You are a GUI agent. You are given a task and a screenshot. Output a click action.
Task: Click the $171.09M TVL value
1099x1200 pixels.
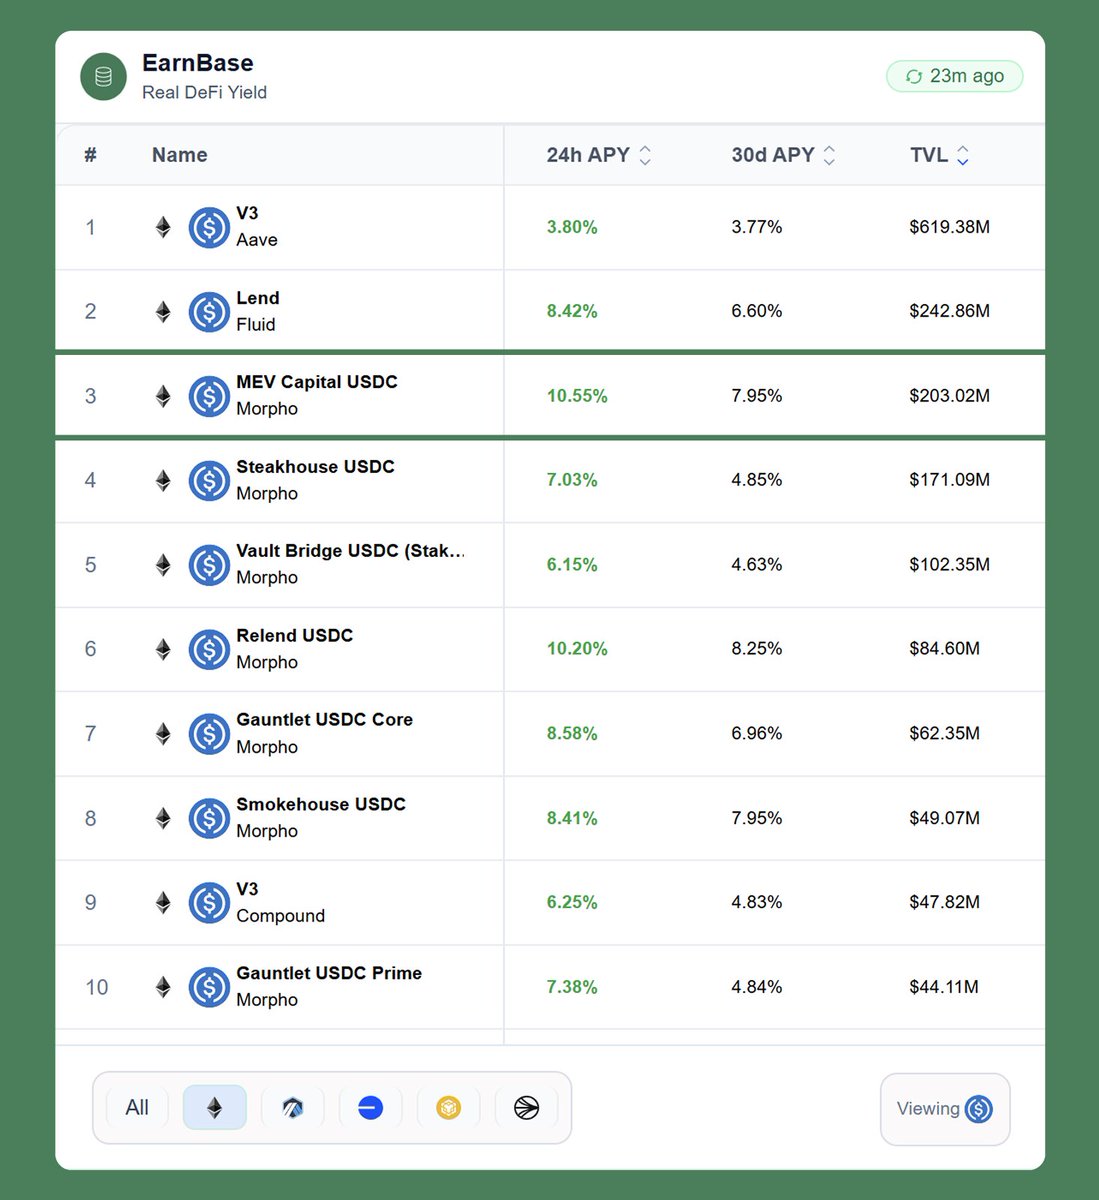pos(950,480)
